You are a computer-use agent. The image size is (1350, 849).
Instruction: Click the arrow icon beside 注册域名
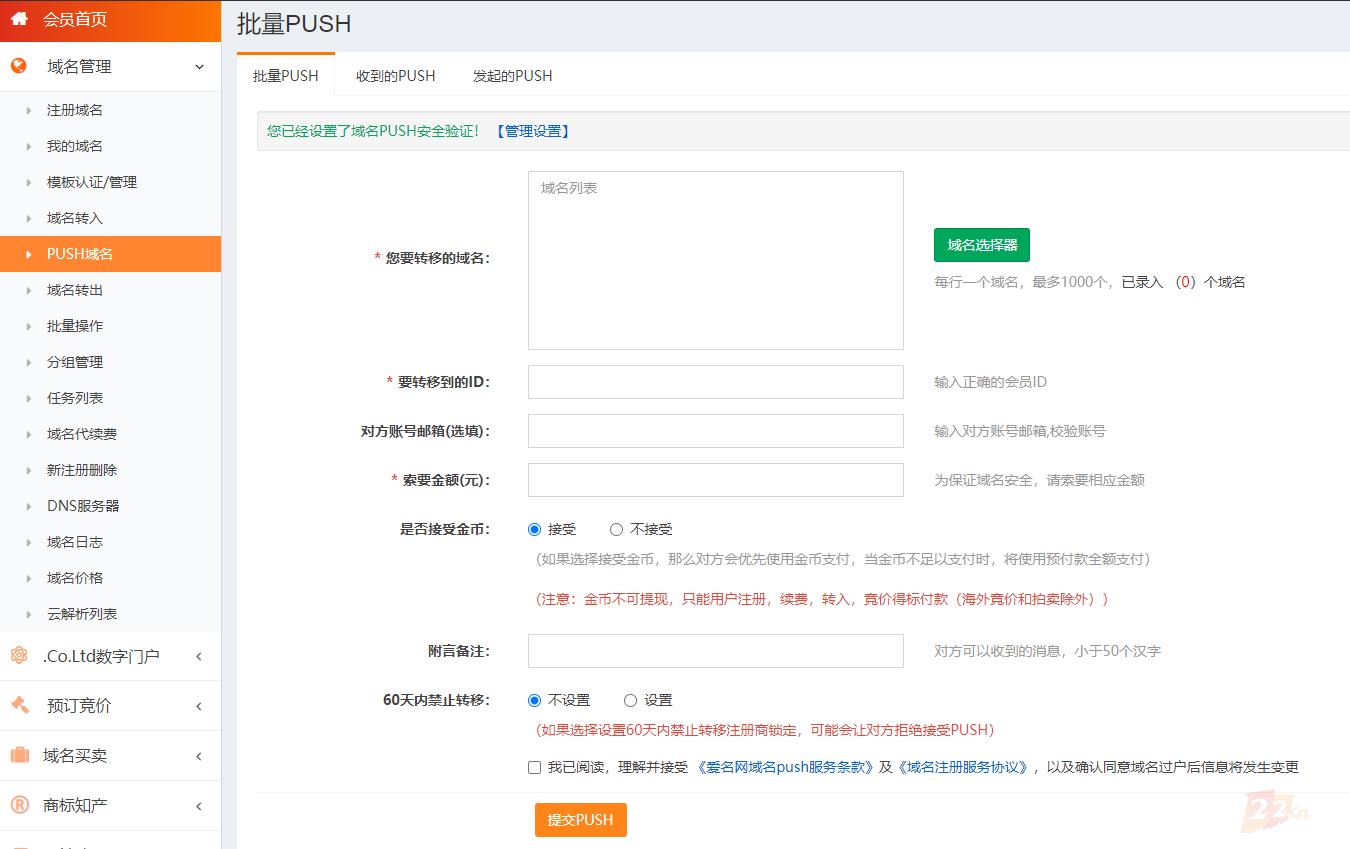pos(29,110)
